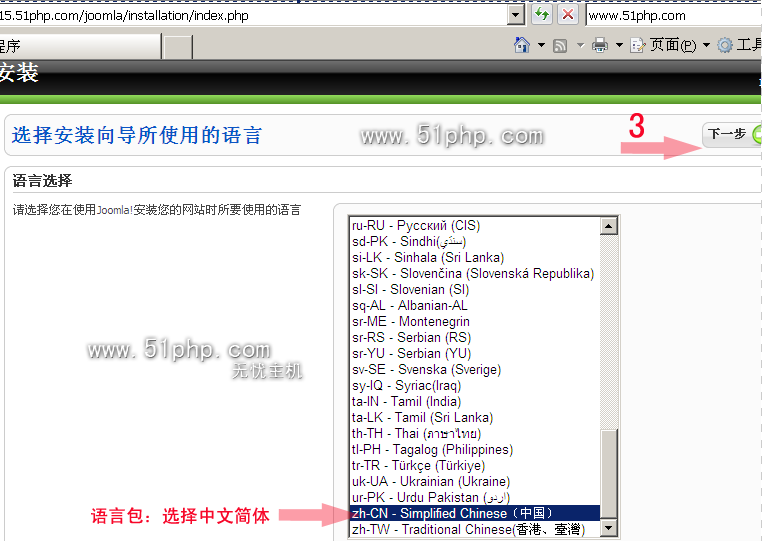Click language list scroll up arrow
Image resolution: width=762 pixels, height=541 pixels.
click(609, 226)
